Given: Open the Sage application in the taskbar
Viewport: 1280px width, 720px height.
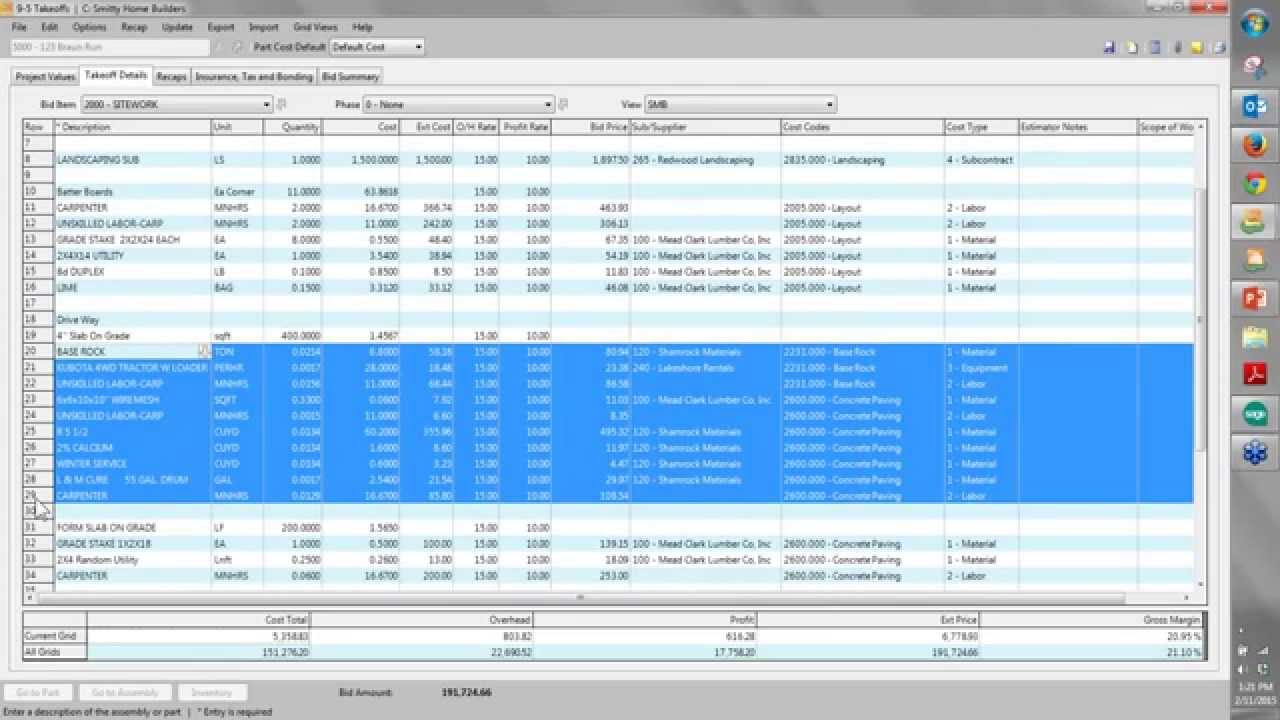Looking at the screenshot, I should coord(1255,413).
